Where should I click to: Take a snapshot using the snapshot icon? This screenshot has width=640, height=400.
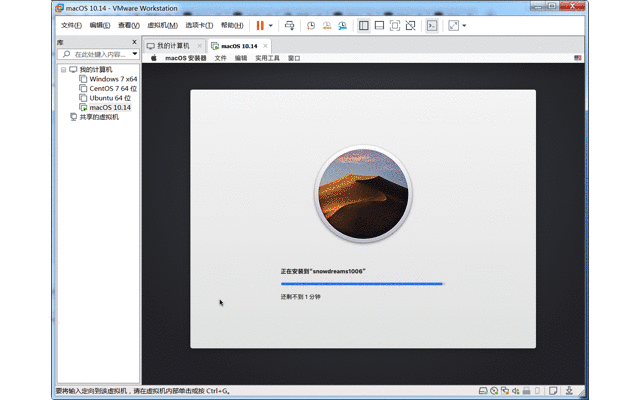(311, 25)
